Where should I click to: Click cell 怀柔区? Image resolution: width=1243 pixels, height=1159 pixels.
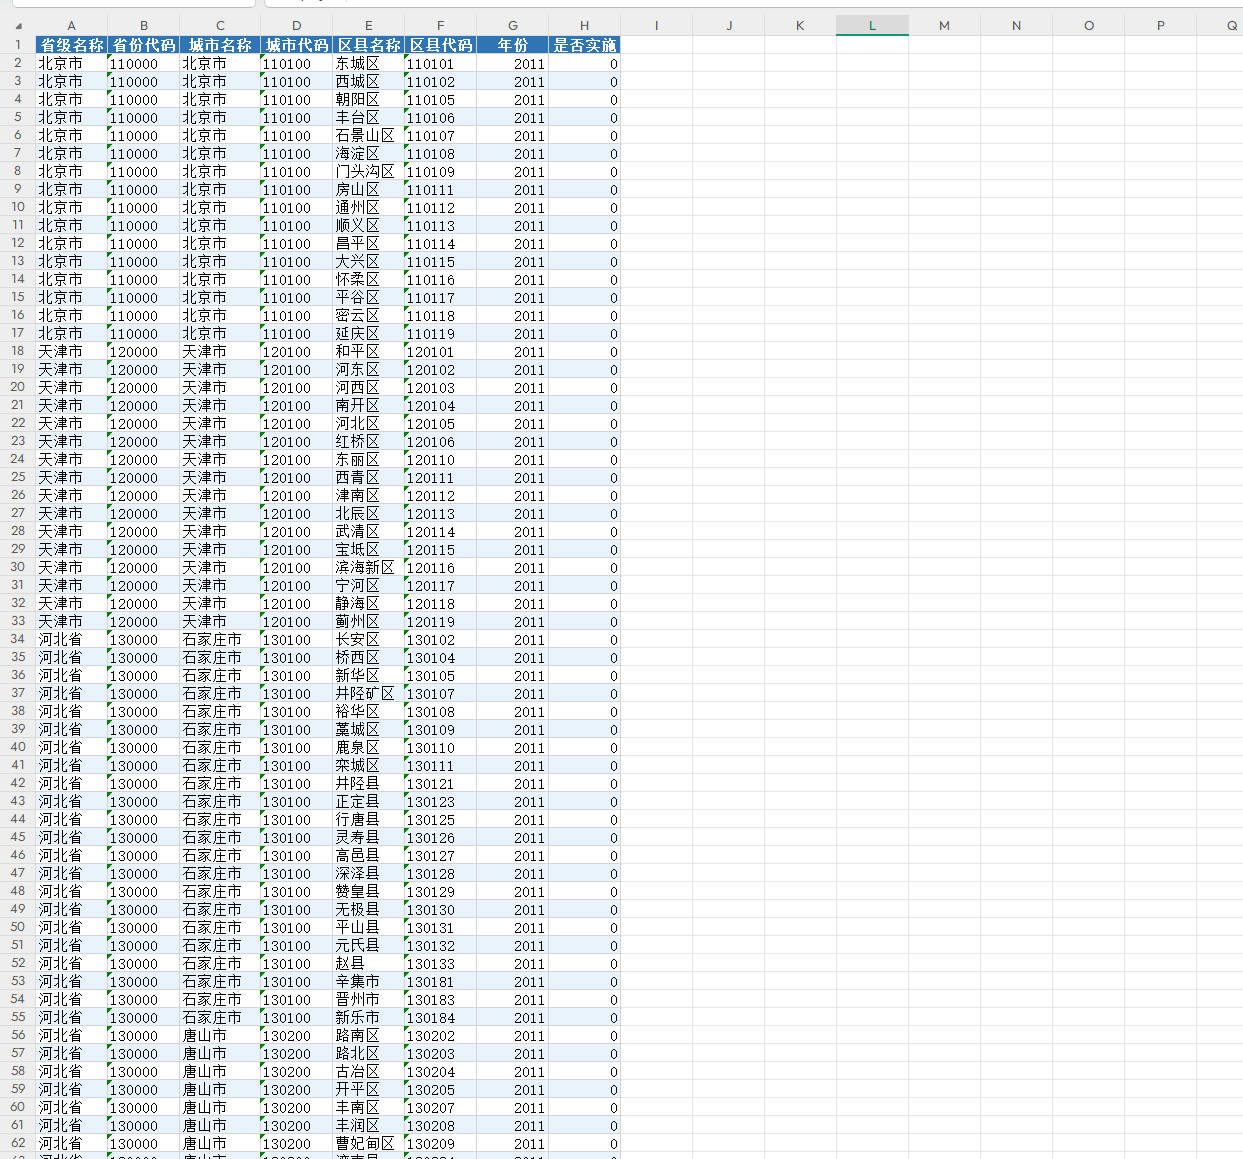[369, 279]
